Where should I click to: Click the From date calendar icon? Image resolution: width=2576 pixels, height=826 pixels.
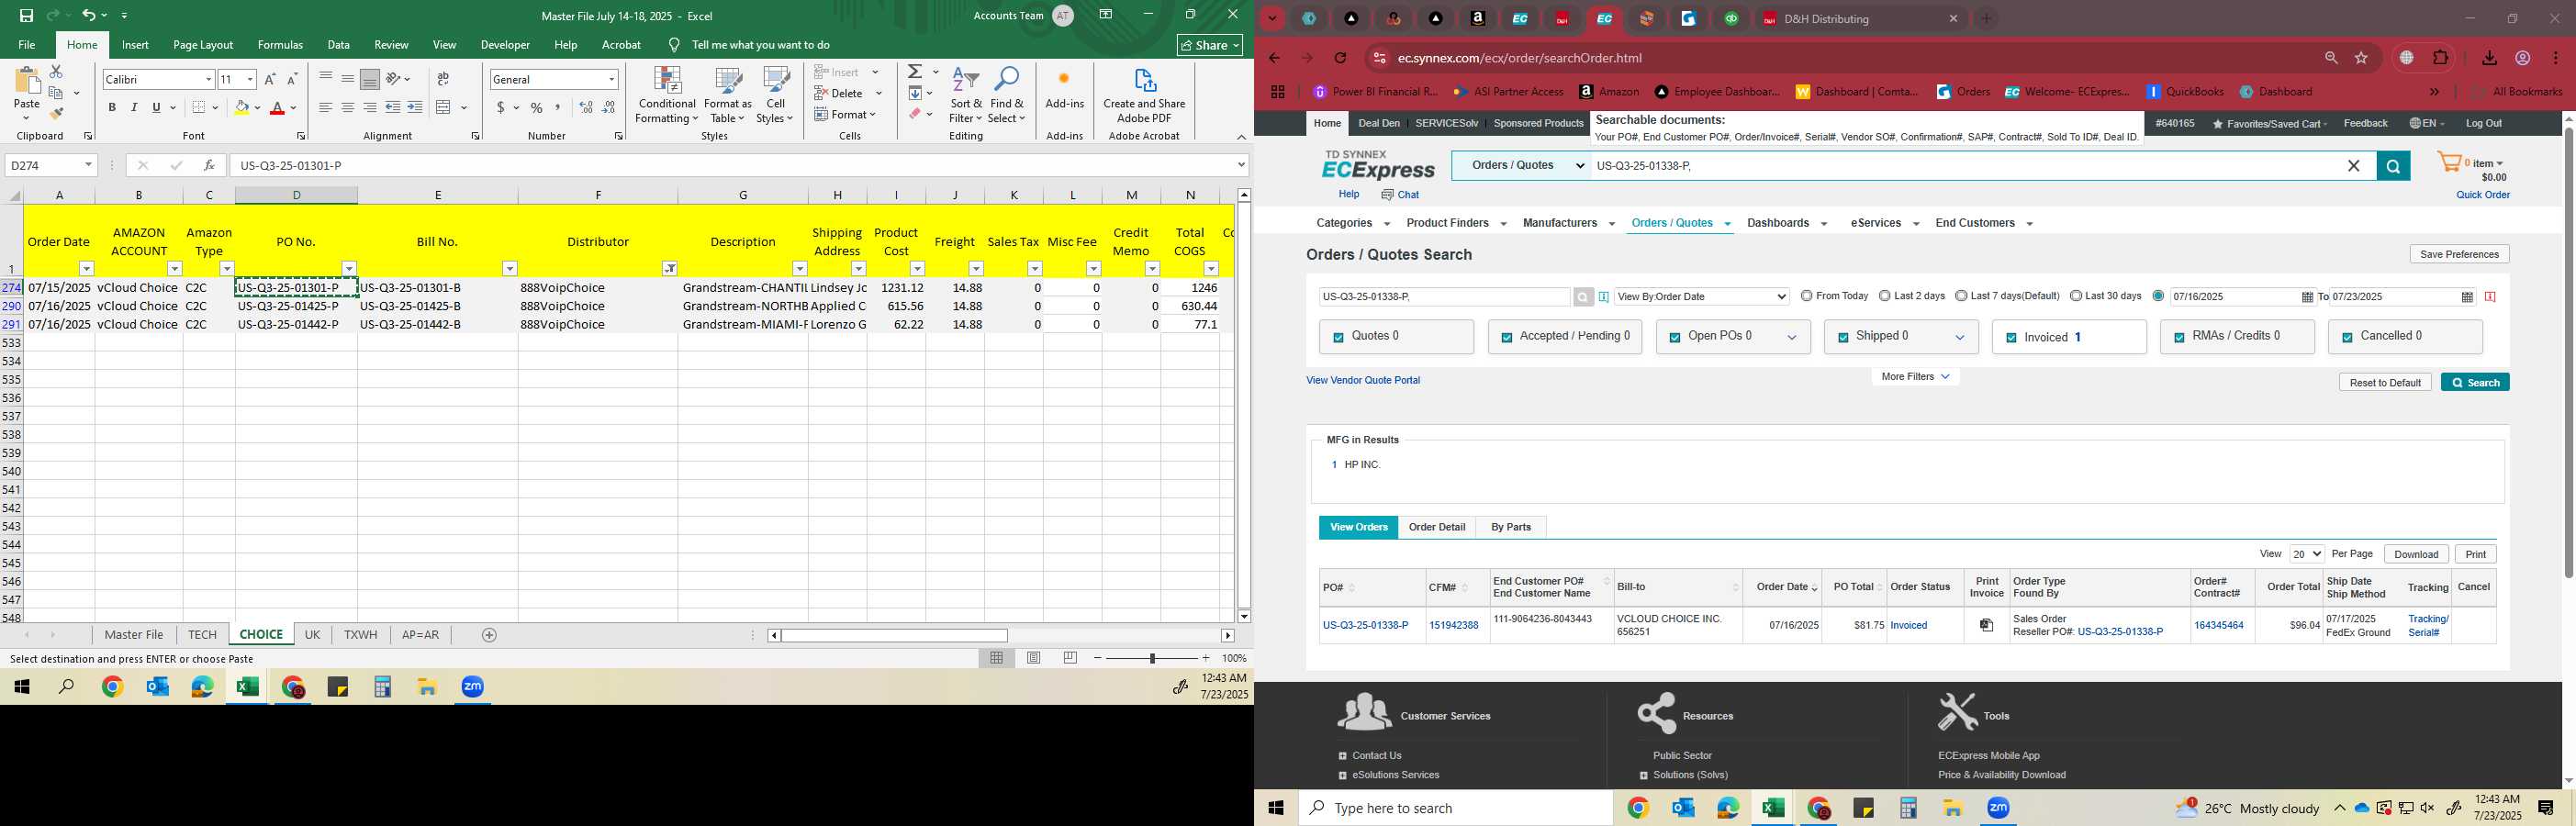[2307, 297]
